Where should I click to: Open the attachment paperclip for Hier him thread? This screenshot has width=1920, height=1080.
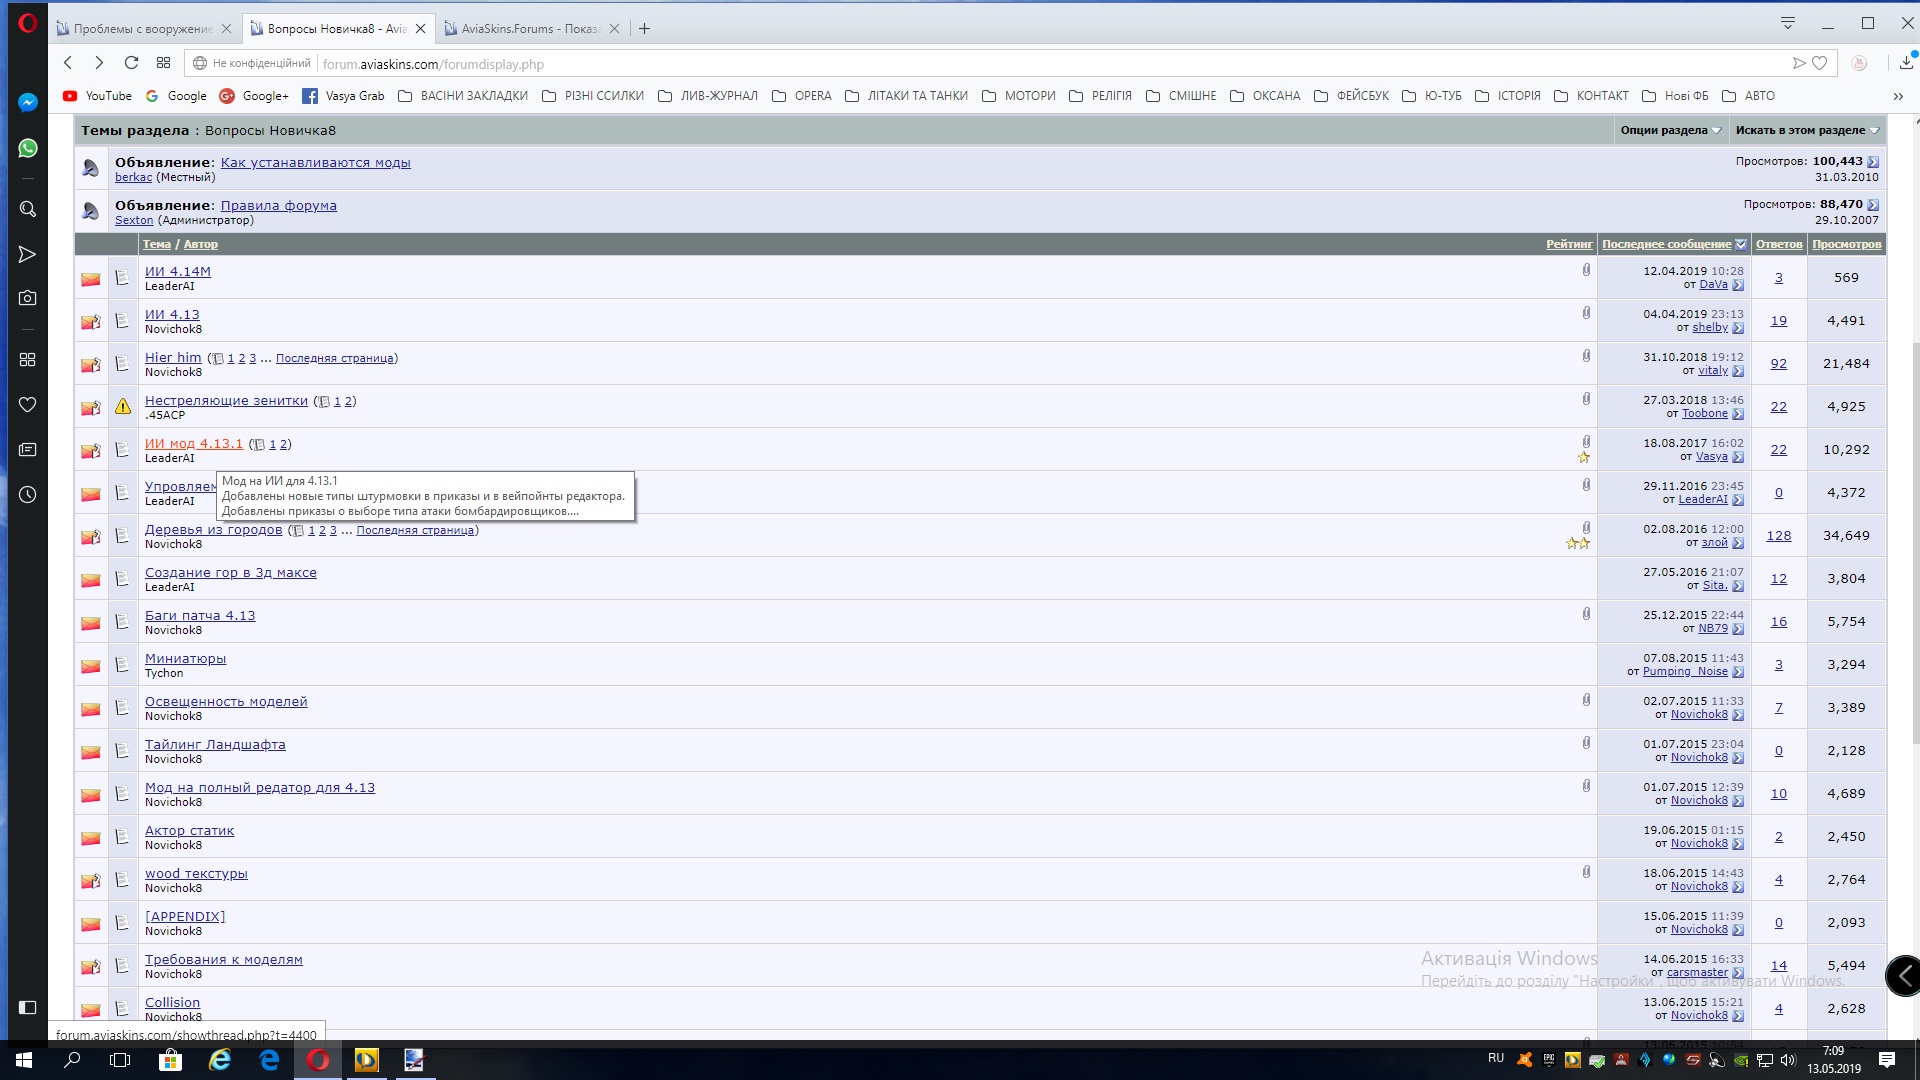(1586, 356)
